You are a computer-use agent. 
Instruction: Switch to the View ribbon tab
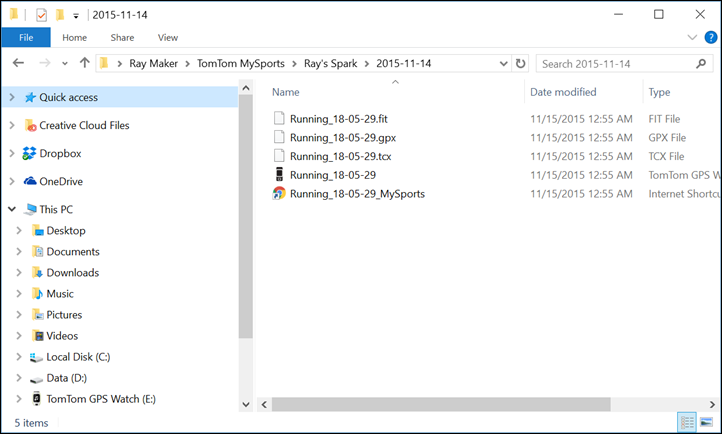pyautogui.click(x=168, y=38)
